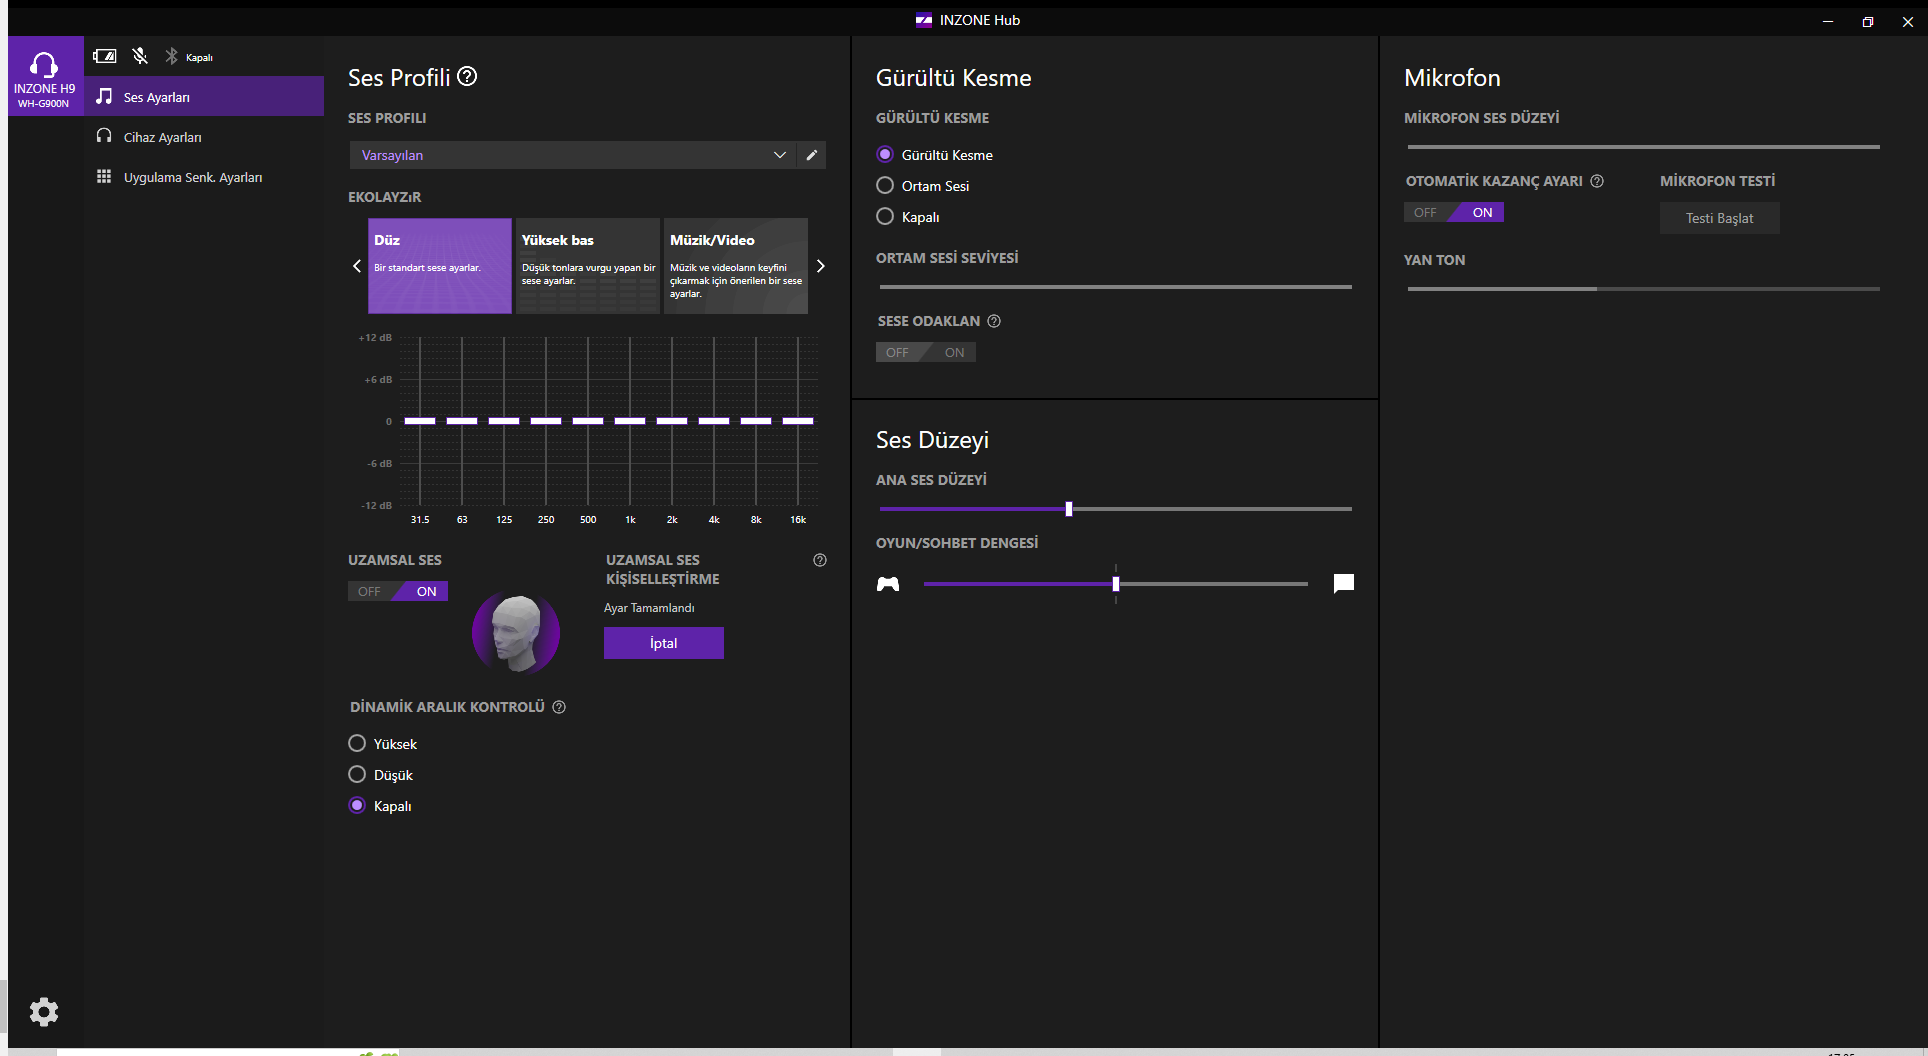Click the 125 Hz equalizer band handle
The image size is (1928, 1056).
504,421
